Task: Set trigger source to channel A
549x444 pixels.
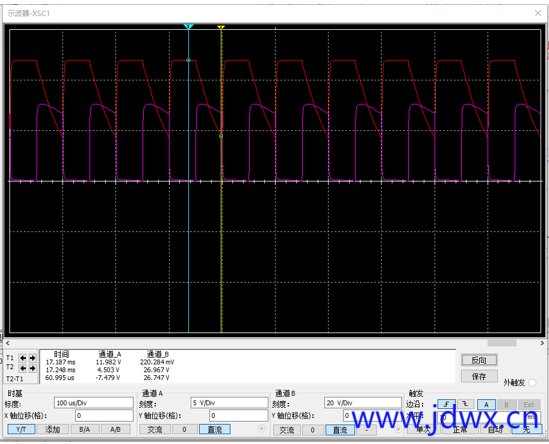Action: tap(486, 404)
